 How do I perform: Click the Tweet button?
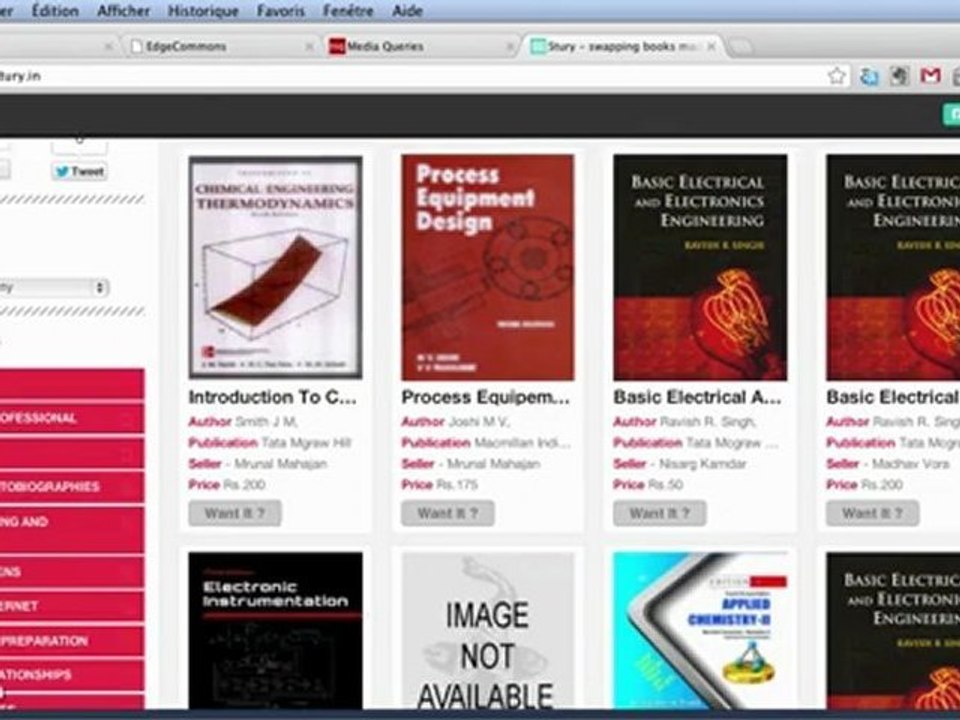tap(80, 171)
